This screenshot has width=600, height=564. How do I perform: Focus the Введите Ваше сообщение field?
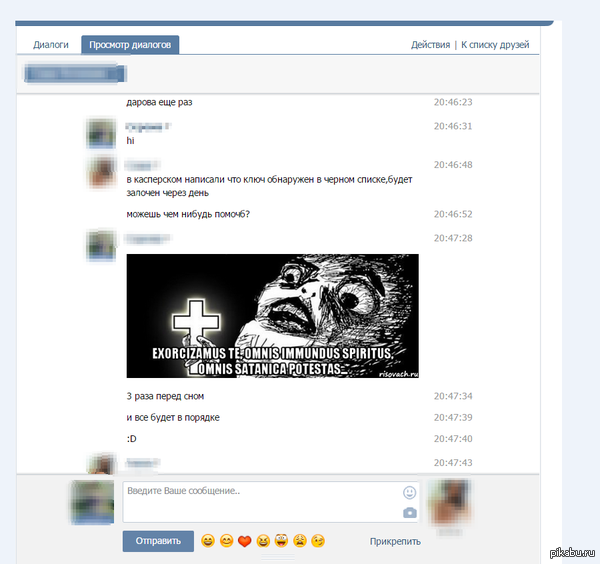pyautogui.click(x=271, y=502)
